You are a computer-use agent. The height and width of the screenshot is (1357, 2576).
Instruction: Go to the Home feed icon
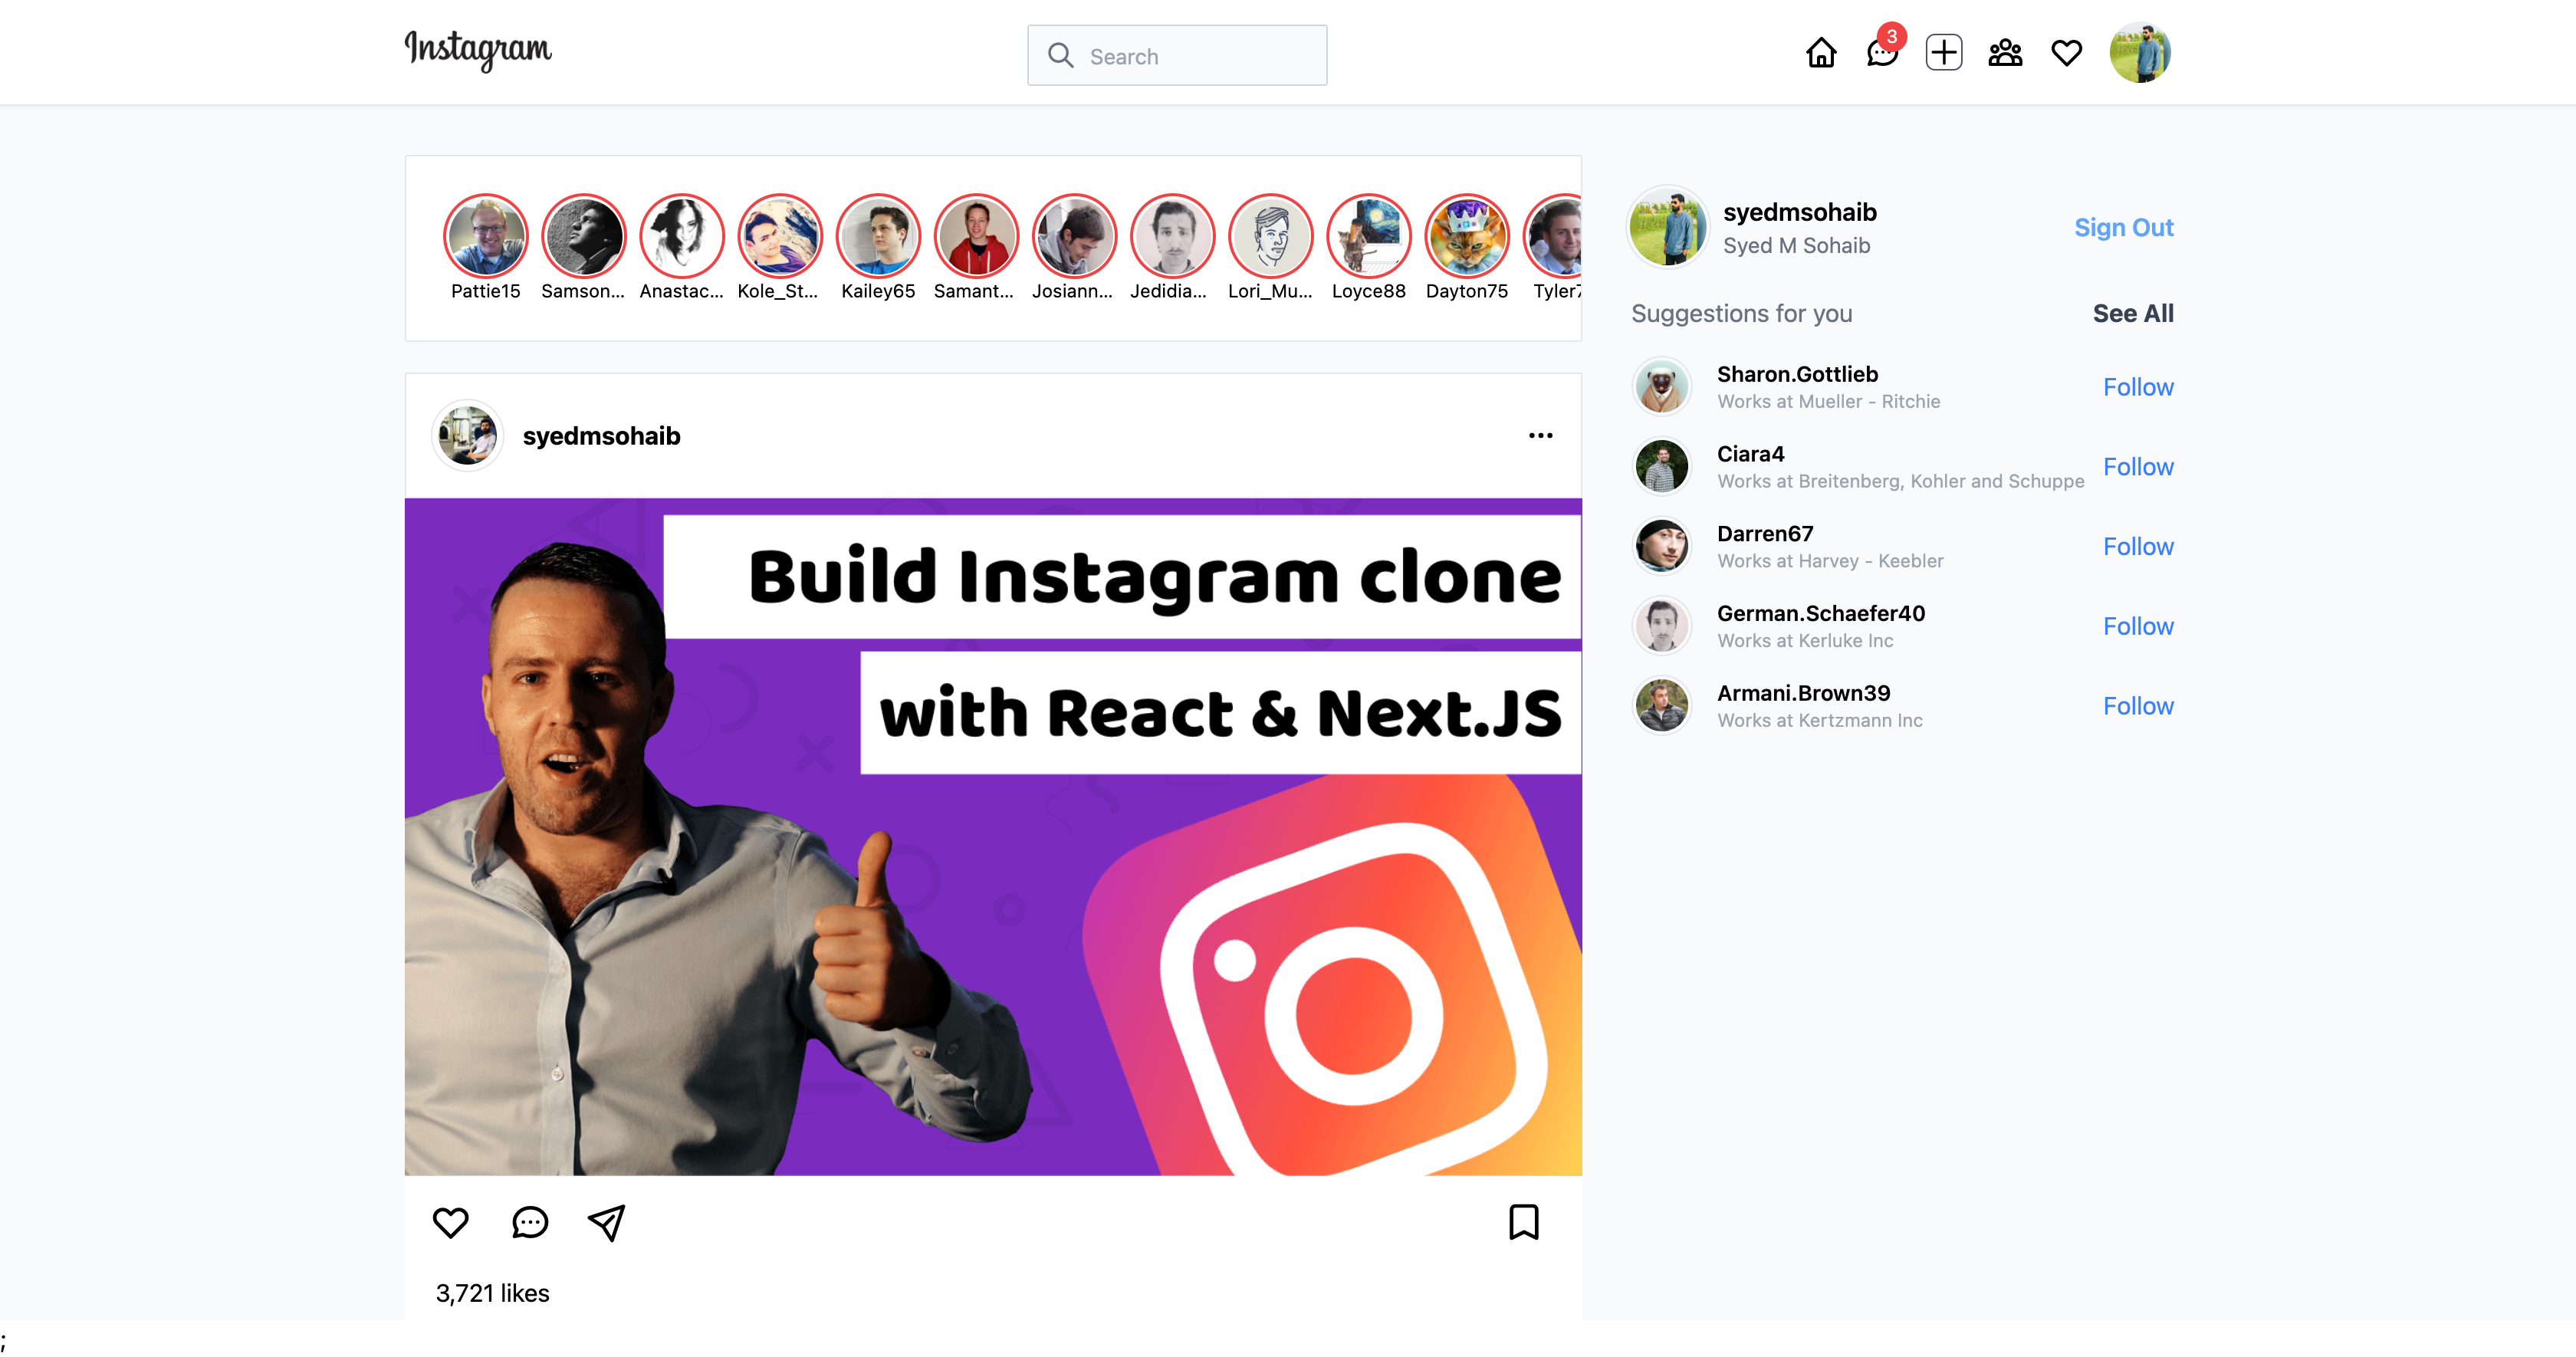pyautogui.click(x=1820, y=53)
